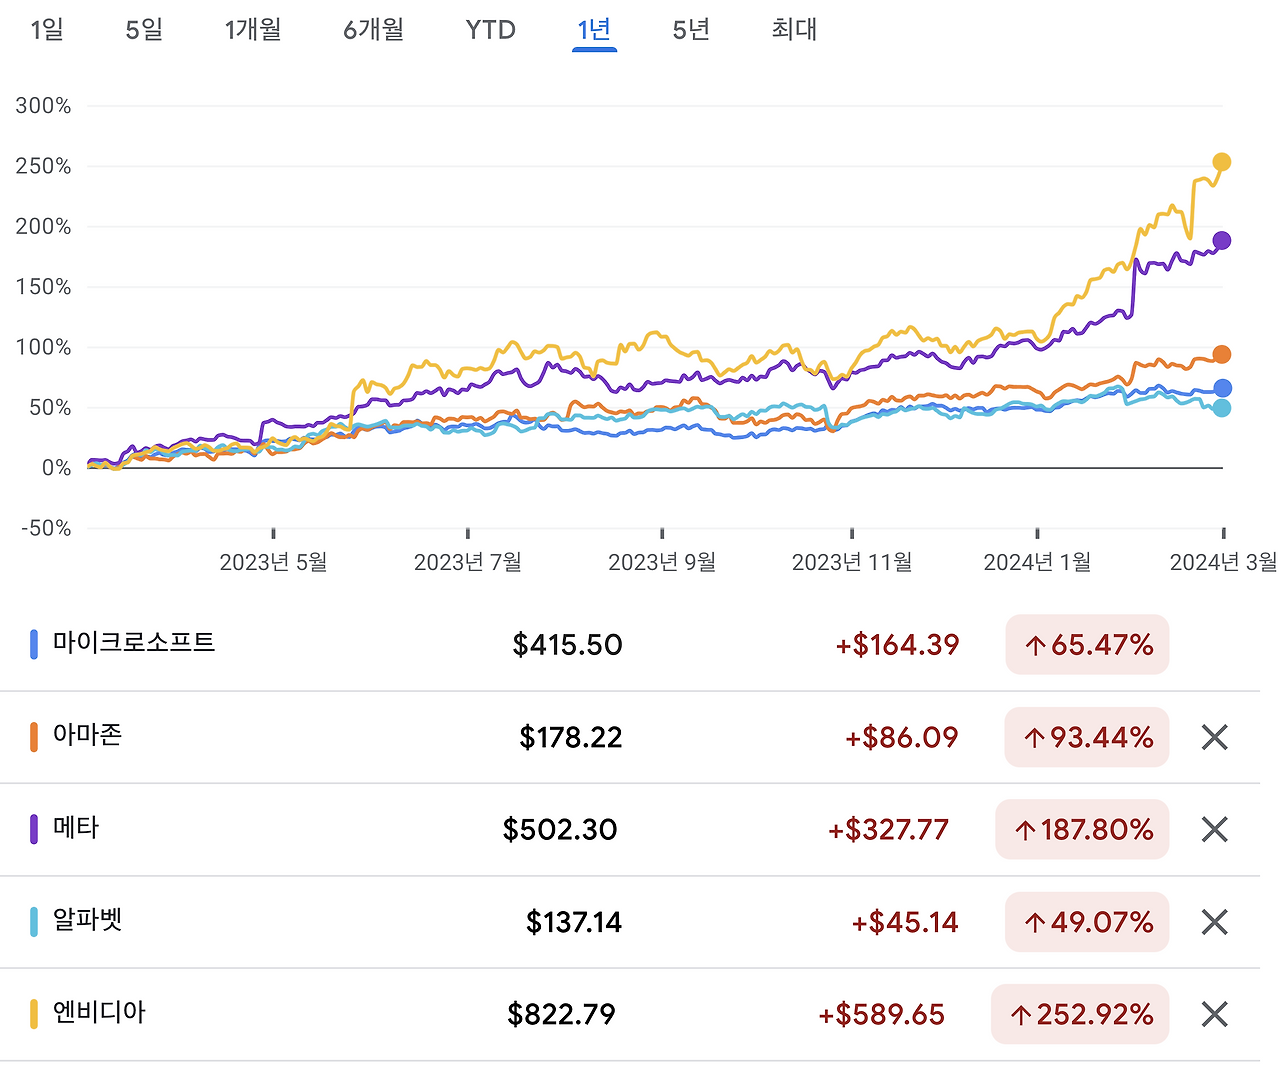This screenshot has width=1280, height=1068.
Task: Click the orange 아마존 color marker
Action: click(x=34, y=737)
